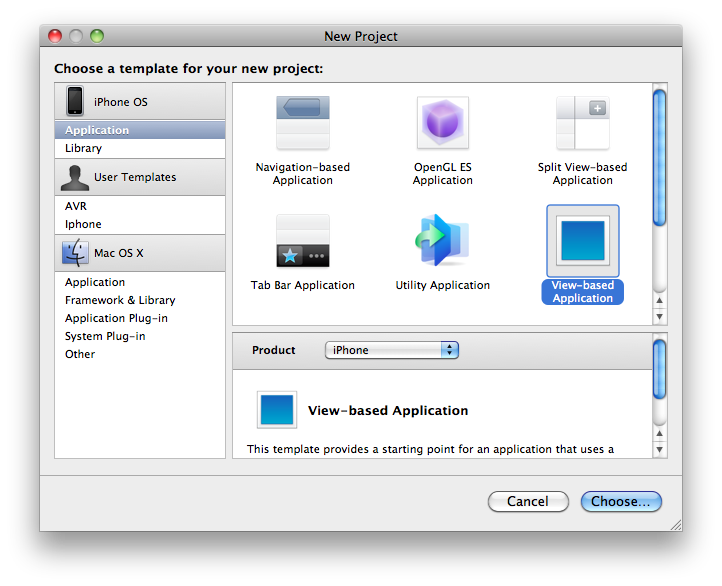The image size is (722, 586).
Task: Click the Cancel button
Action: click(528, 501)
